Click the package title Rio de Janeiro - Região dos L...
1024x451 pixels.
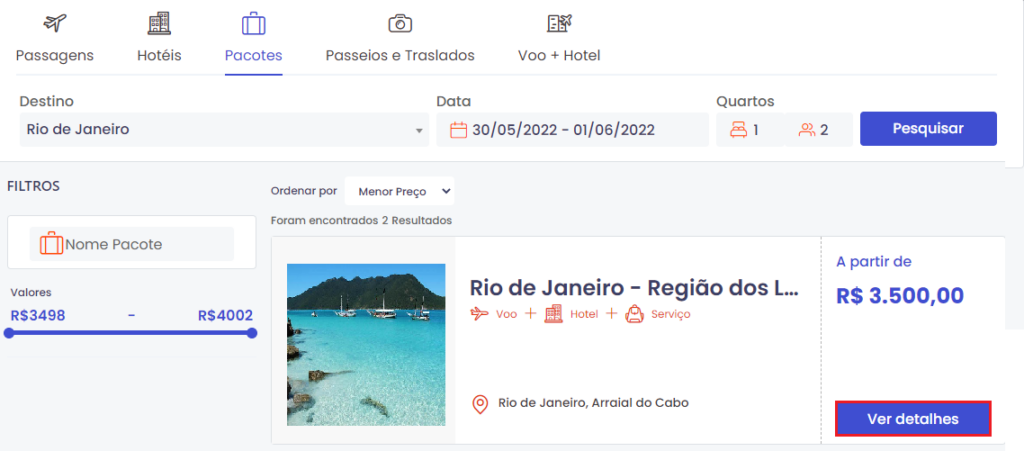click(x=633, y=288)
